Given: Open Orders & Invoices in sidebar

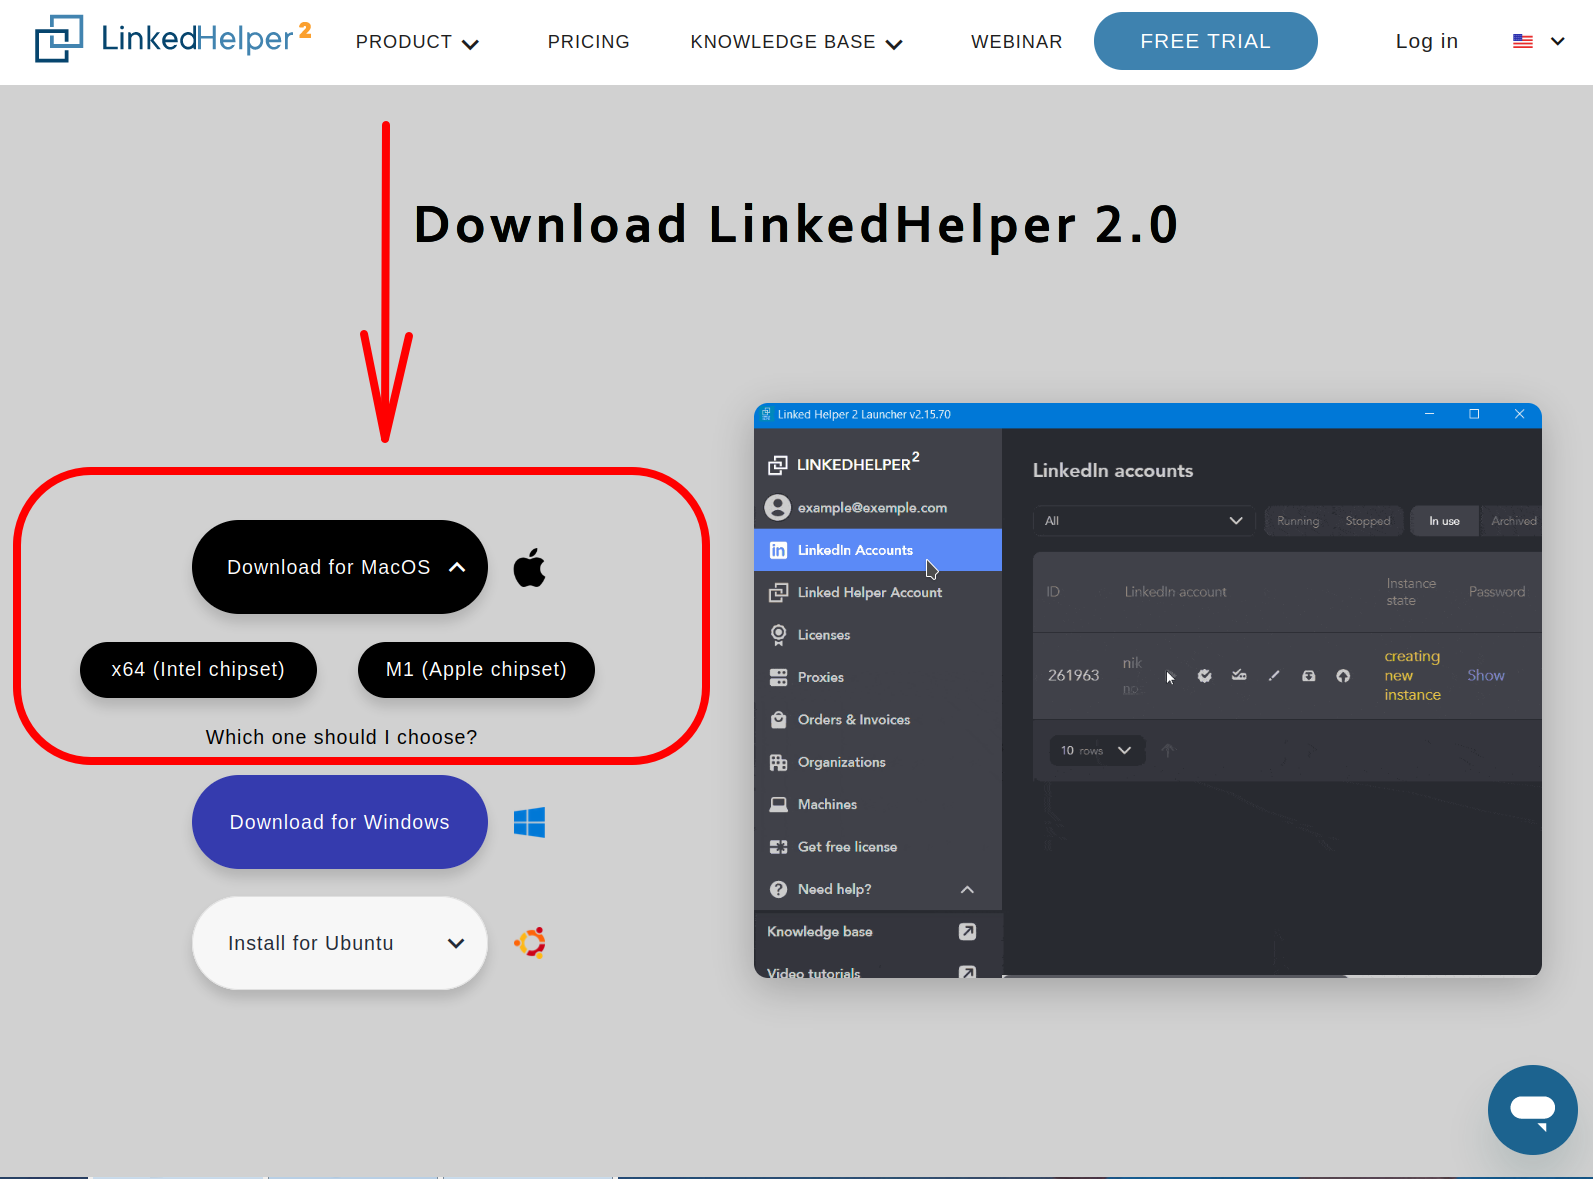Looking at the screenshot, I should point(878,720).
